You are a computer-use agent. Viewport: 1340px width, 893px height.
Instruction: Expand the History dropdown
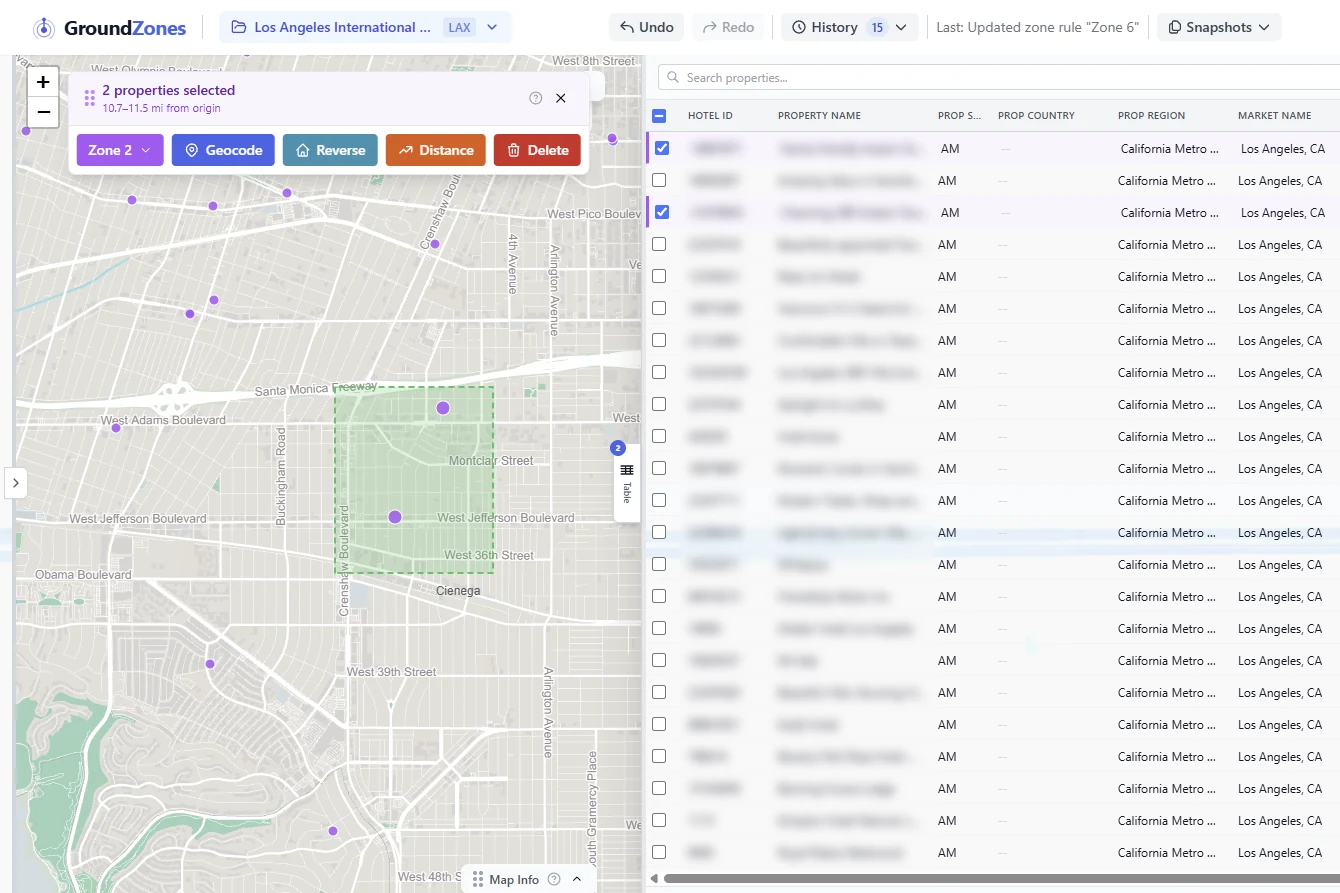(850, 27)
